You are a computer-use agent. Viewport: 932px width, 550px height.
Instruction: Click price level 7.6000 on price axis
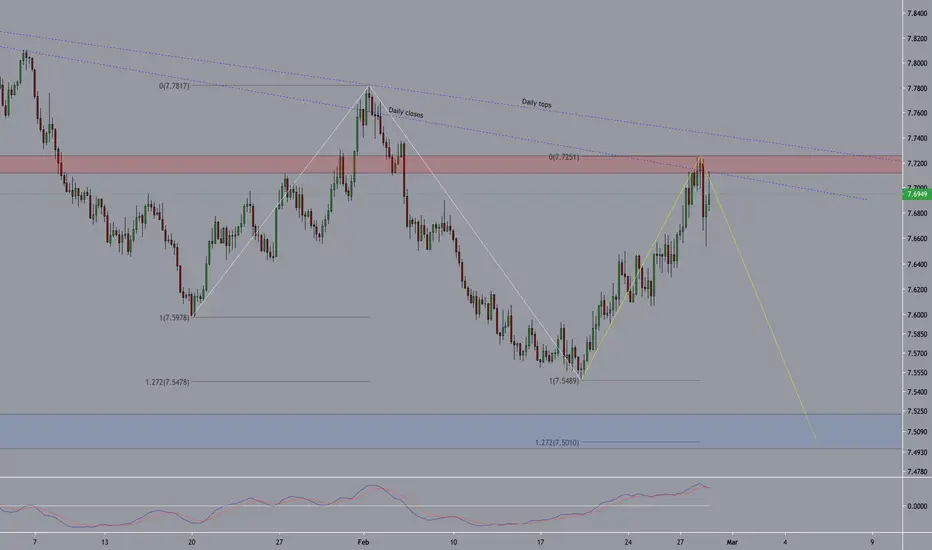click(917, 315)
